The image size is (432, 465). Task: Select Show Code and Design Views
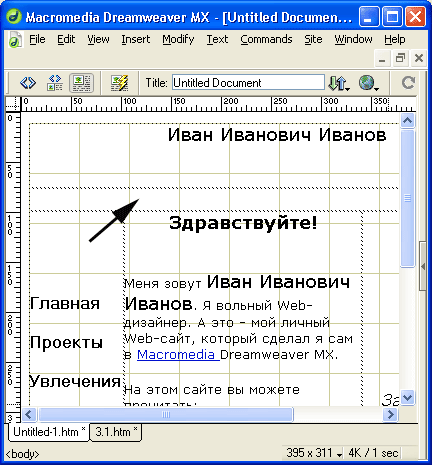55,83
